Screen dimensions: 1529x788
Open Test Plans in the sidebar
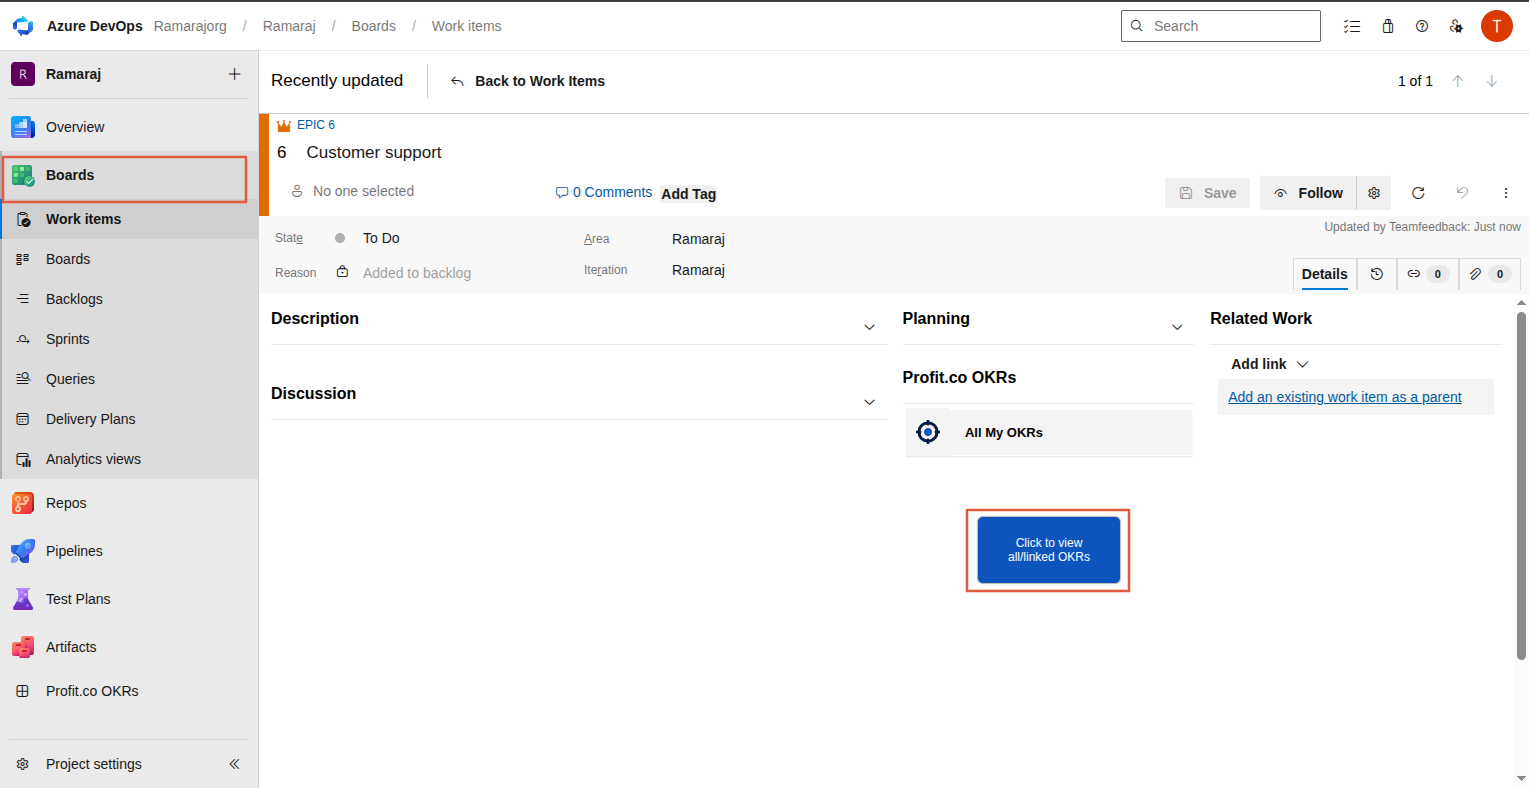point(129,599)
